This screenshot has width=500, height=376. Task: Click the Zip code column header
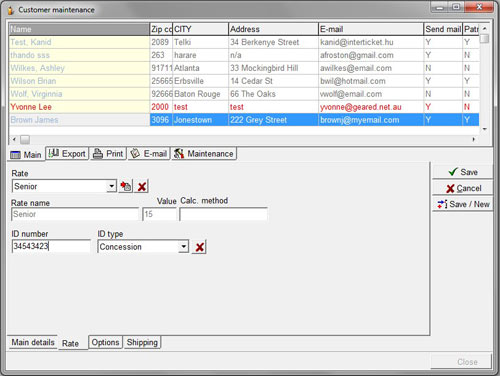161,29
